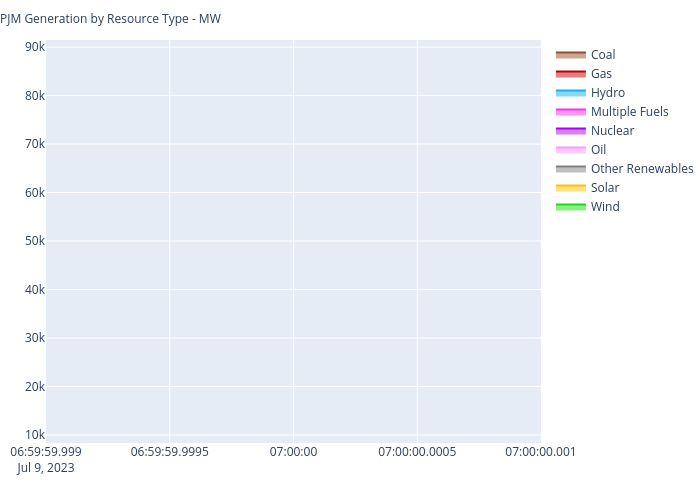Click the blue Hydro legend swatch
This screenshot has width=700, height=500.
pos(570,93)
